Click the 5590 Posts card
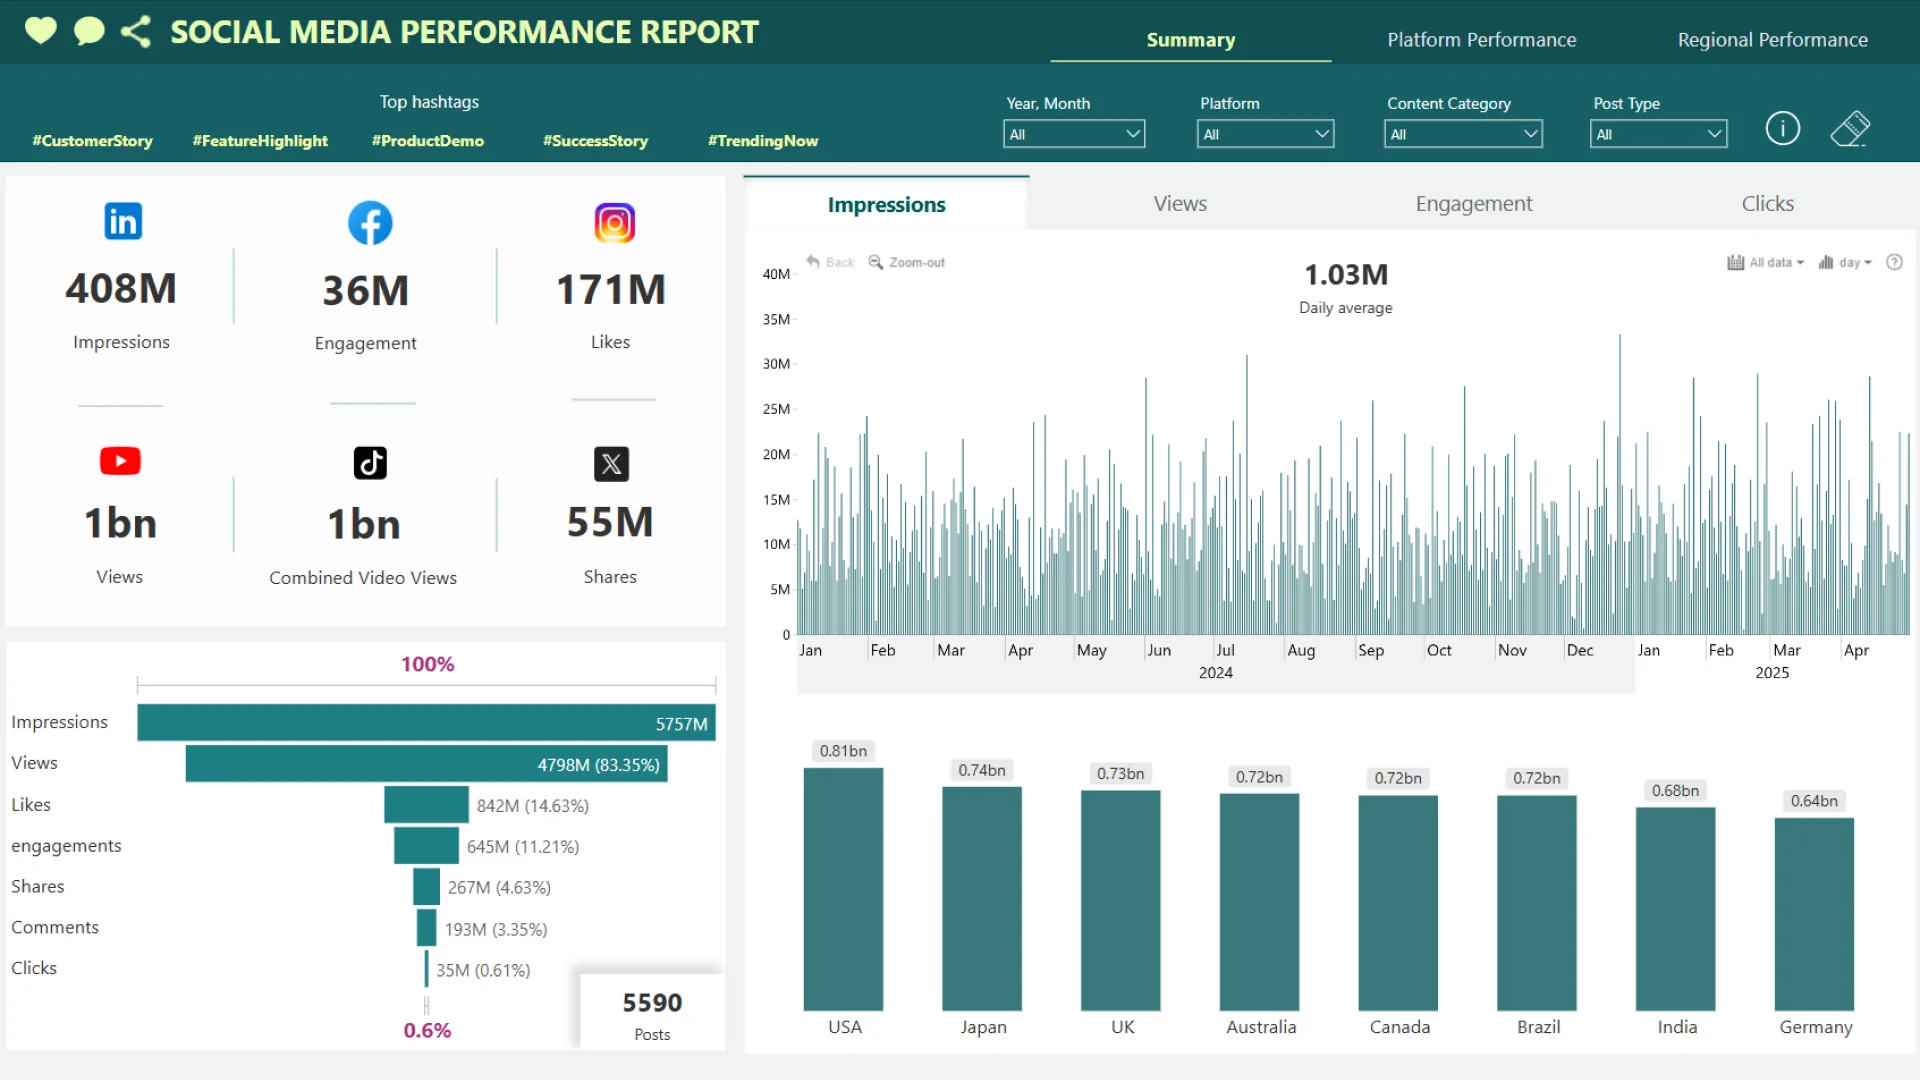1920x1080 pixels. point(652,1014)
